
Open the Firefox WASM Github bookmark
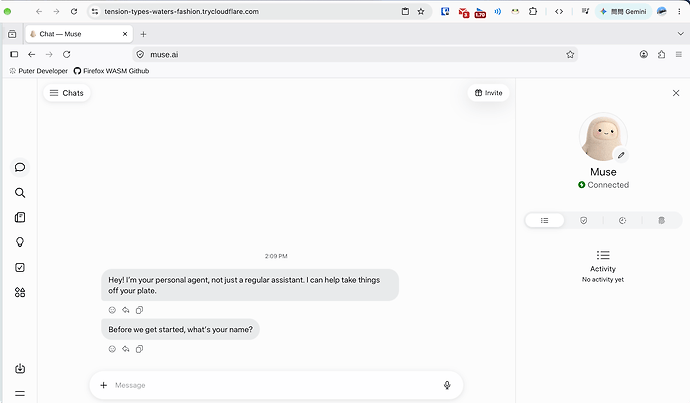tap(111, 71)
